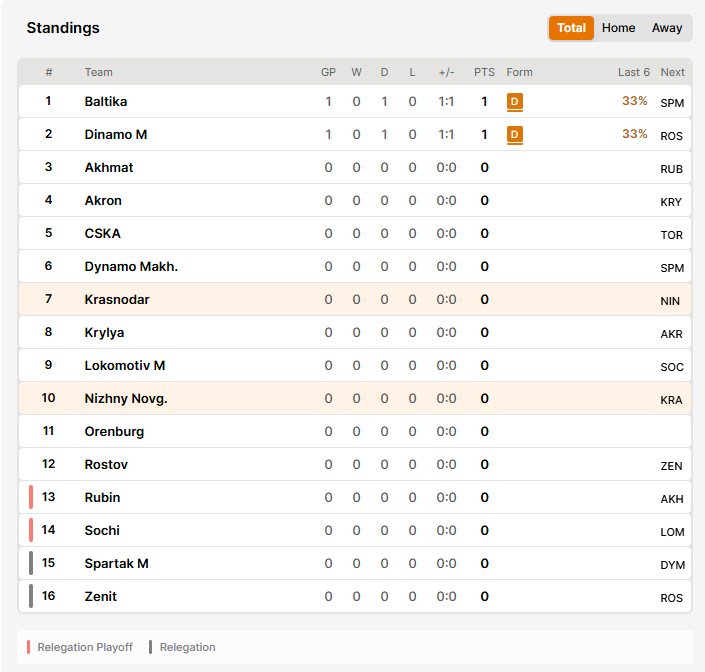Click Dinamo M's orange D form badge
This screenshot has height=672, width=705.
pyautogui.click(x=514, y=134)
